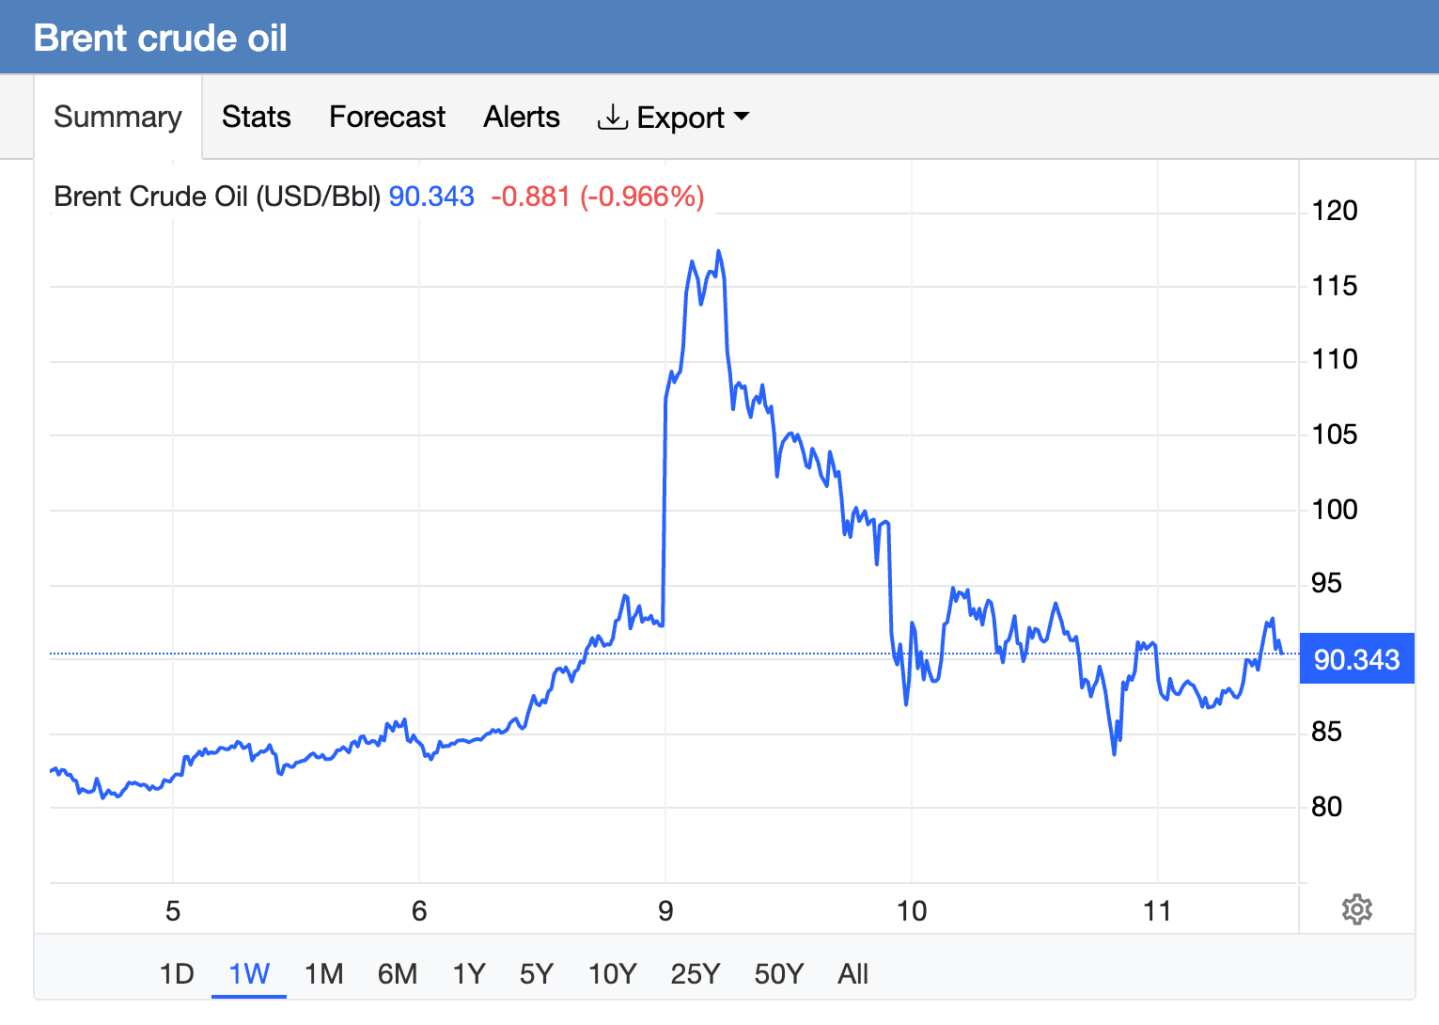Open chart settings gear icon
Screen dimensions: 1439x1025
pyautogui.click(x=1356, y=910)
